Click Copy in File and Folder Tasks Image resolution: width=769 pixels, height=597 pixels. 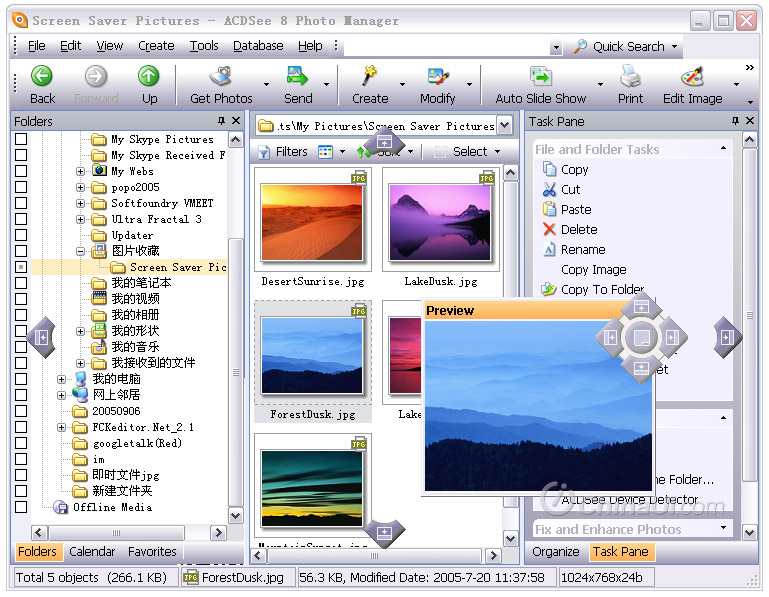[x=575, y=170]
